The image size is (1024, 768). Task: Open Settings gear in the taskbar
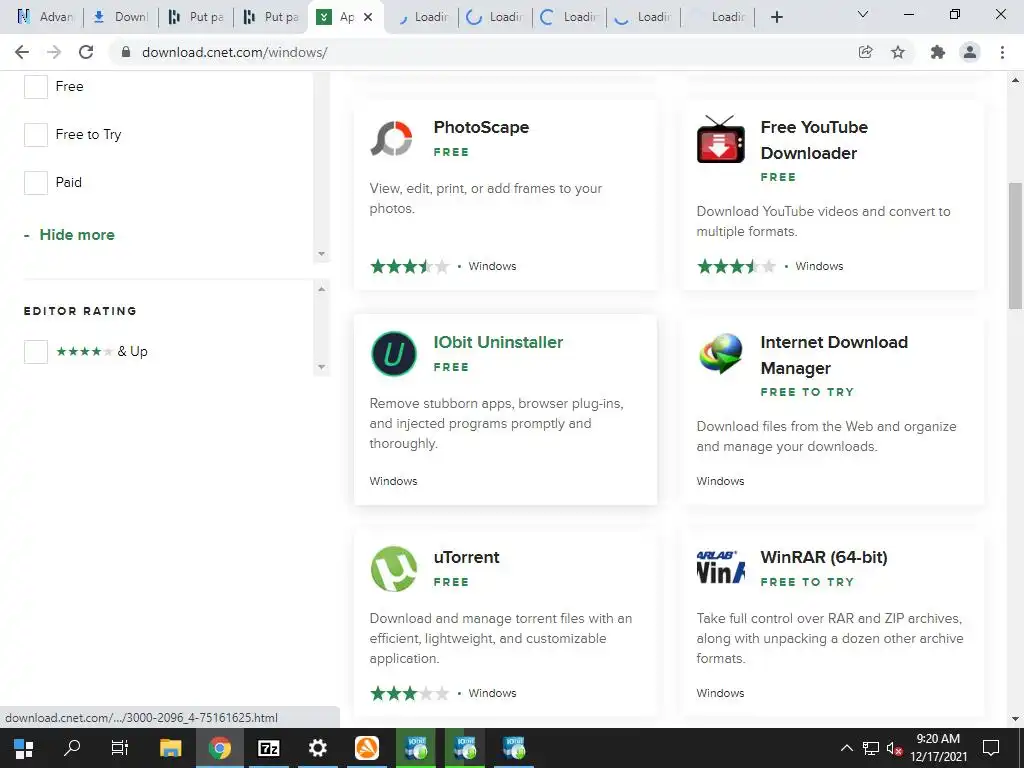point(317,748)
